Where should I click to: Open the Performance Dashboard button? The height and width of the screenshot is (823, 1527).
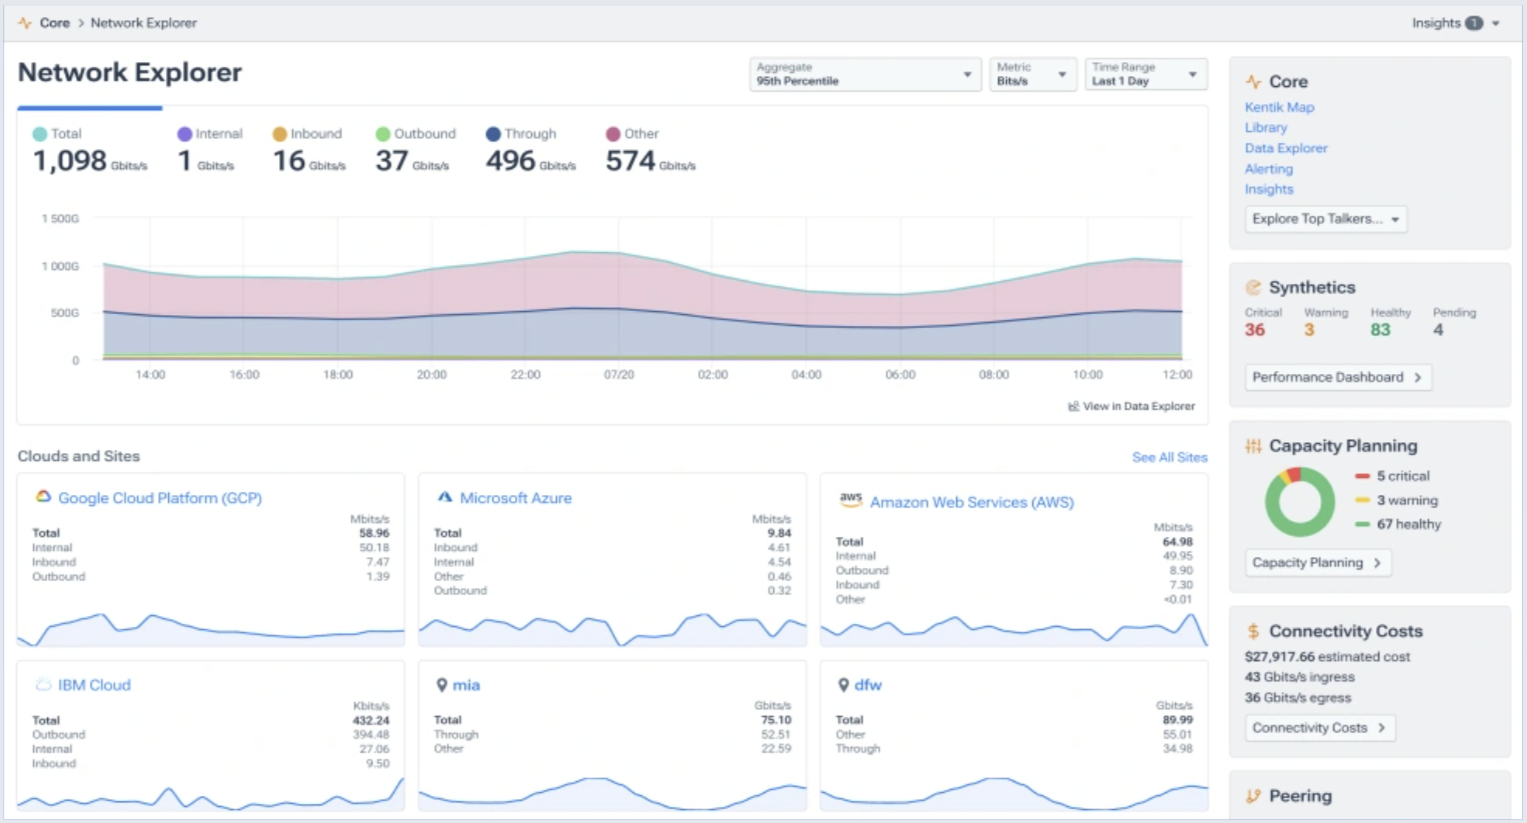[1337, 377]
